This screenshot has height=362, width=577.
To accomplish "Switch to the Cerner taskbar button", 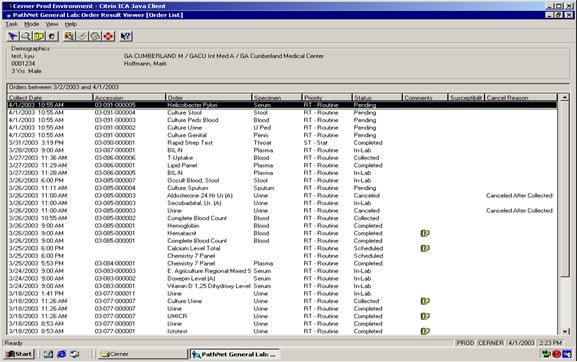I will [143, 354].
